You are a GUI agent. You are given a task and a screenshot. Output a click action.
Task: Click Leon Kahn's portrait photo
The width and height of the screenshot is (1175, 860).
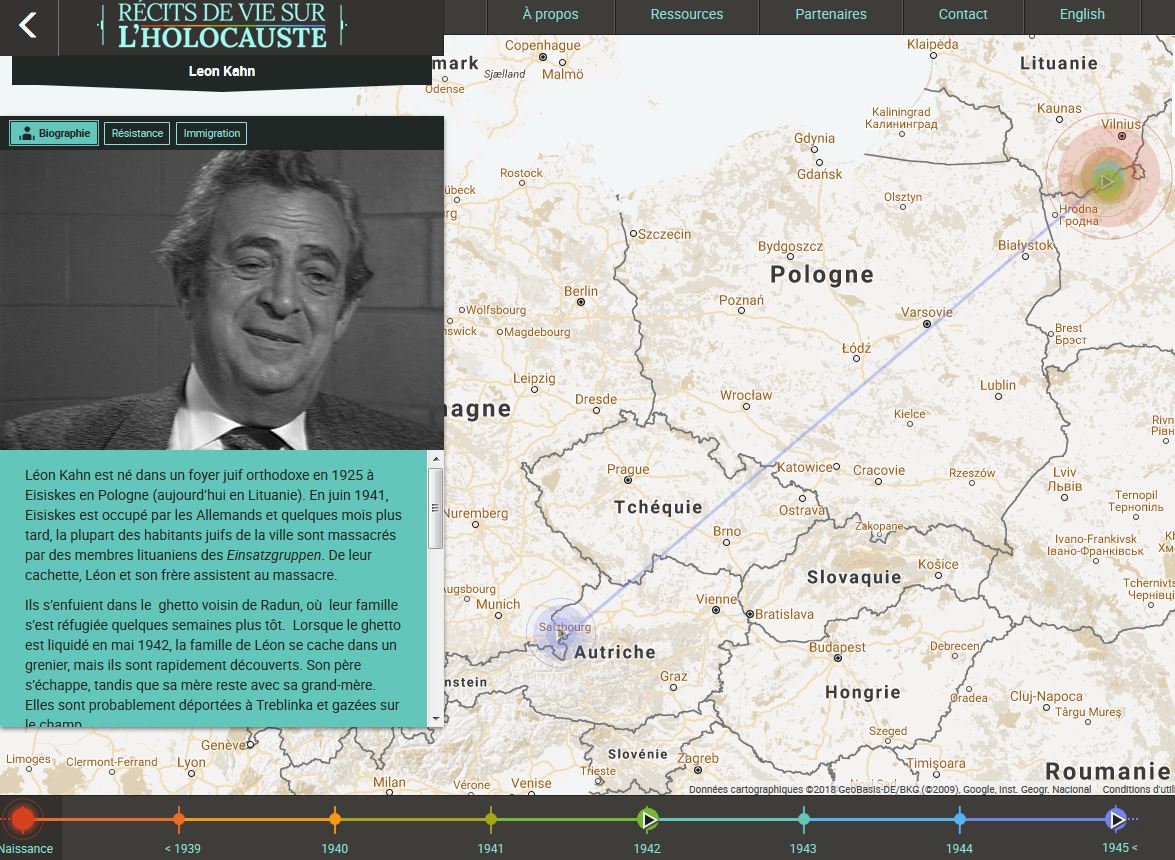222,300
